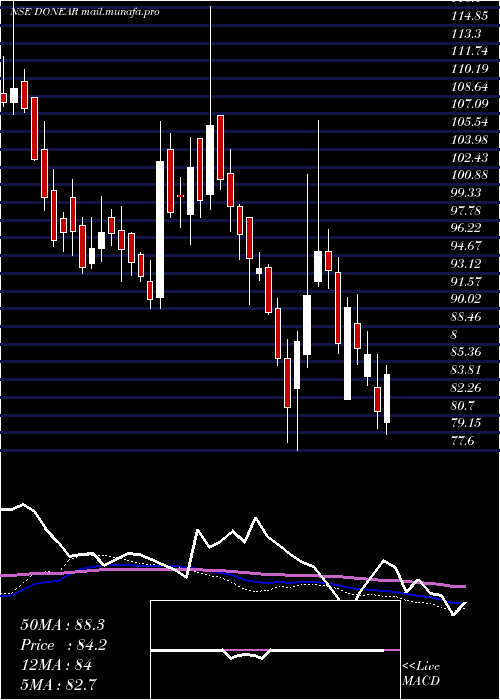This screenshot has height=700, width=500.
Task: Click the 114.85 price axis label
Action: click(469, 16)
